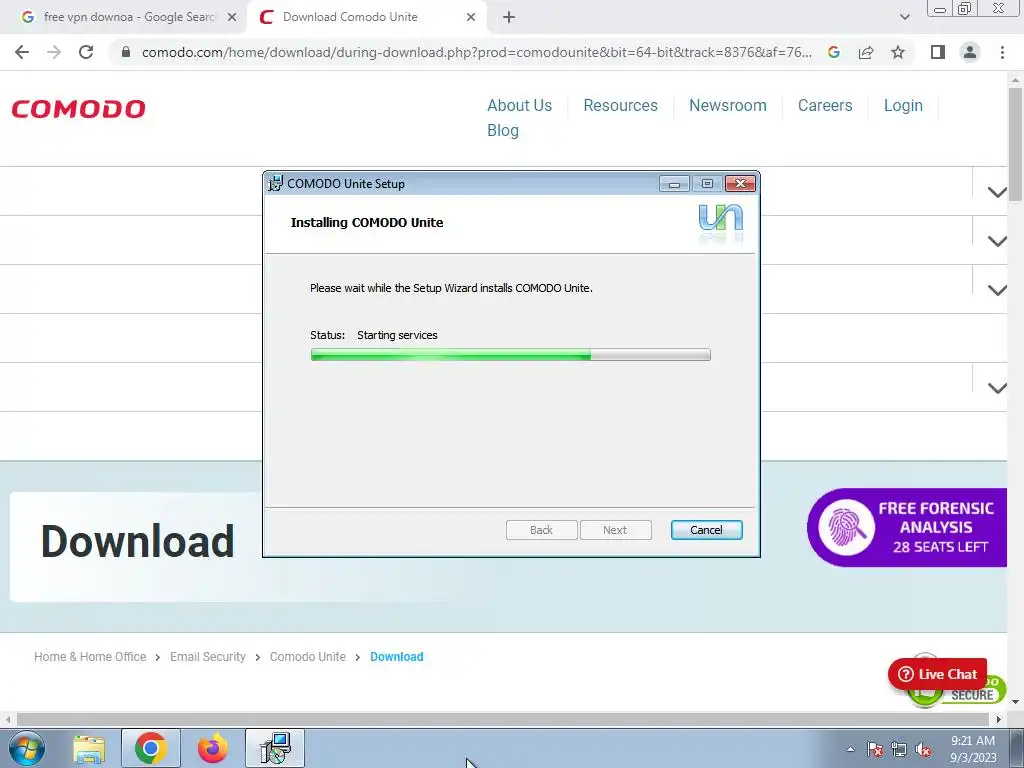
Task: Click the padlock site info icon
Action: point(126,52)
